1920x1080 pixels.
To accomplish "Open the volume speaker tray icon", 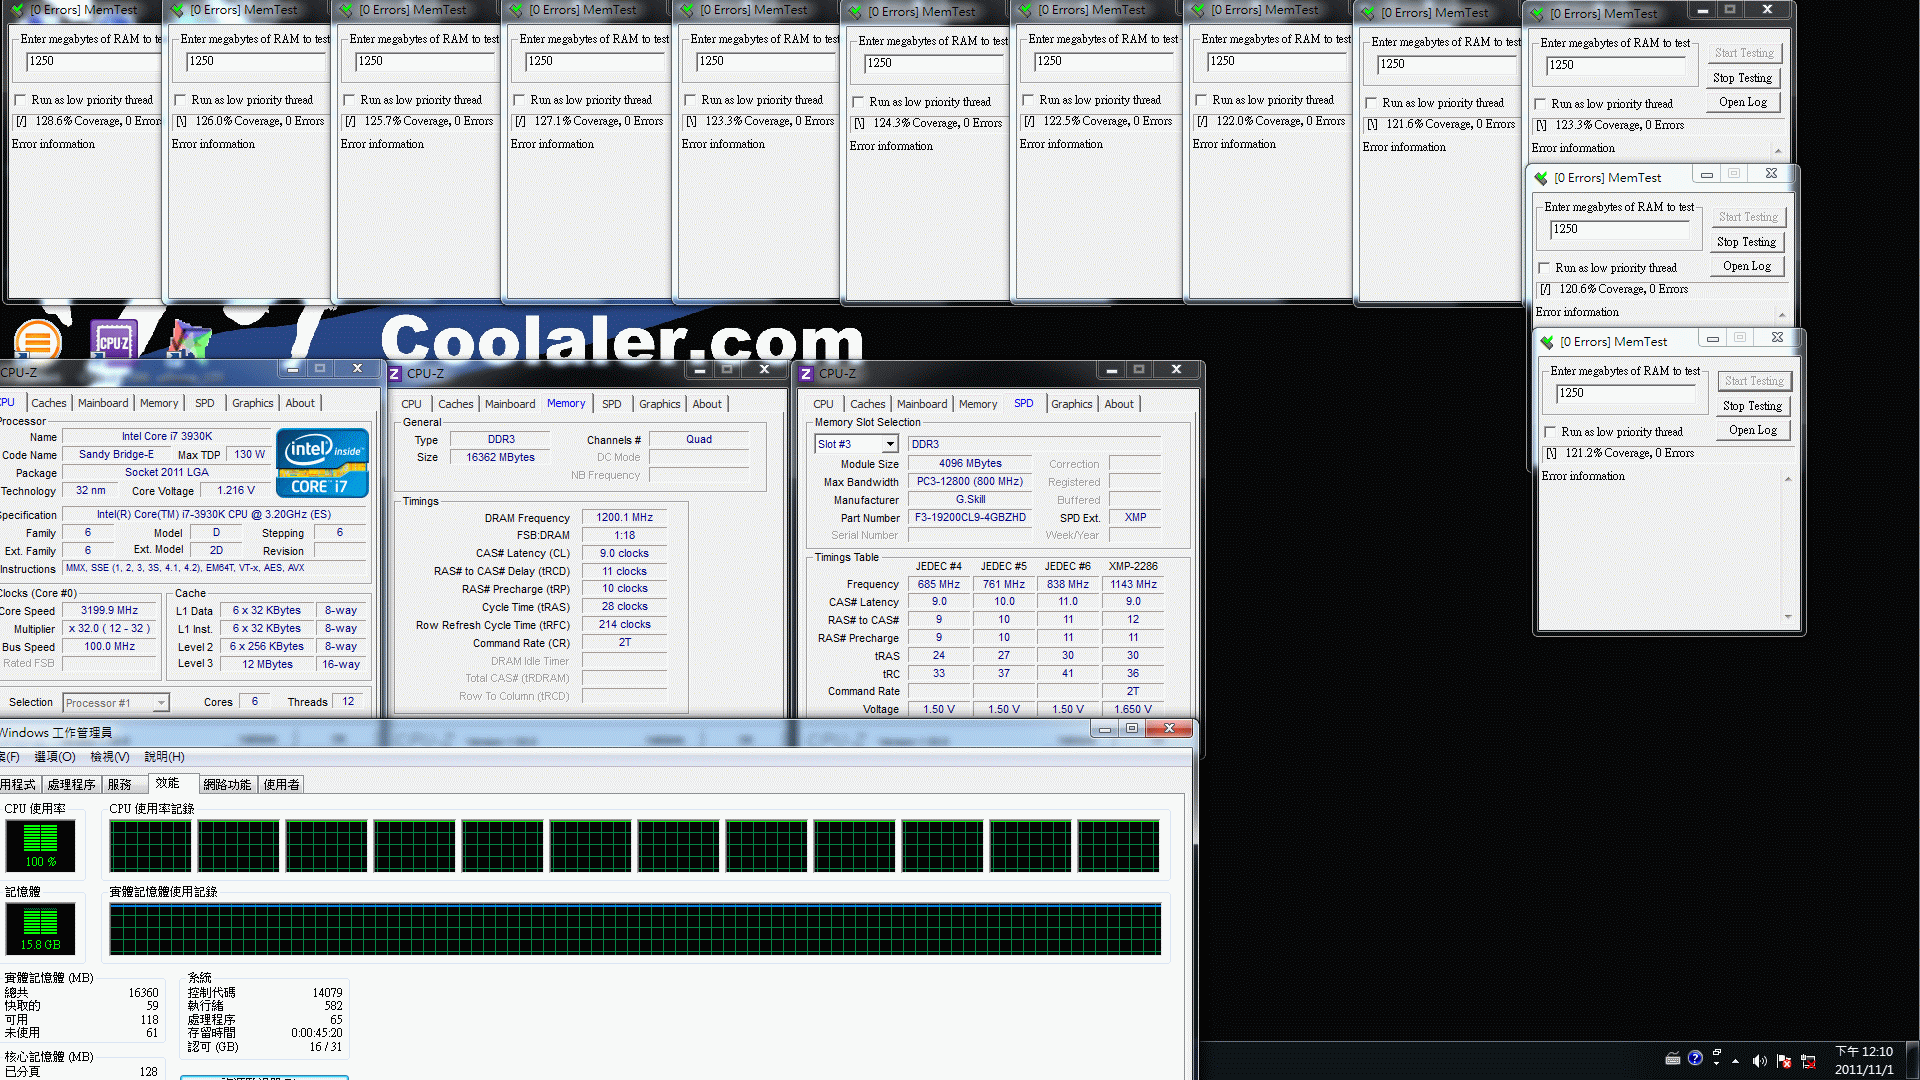I will pos(1760,1061).
